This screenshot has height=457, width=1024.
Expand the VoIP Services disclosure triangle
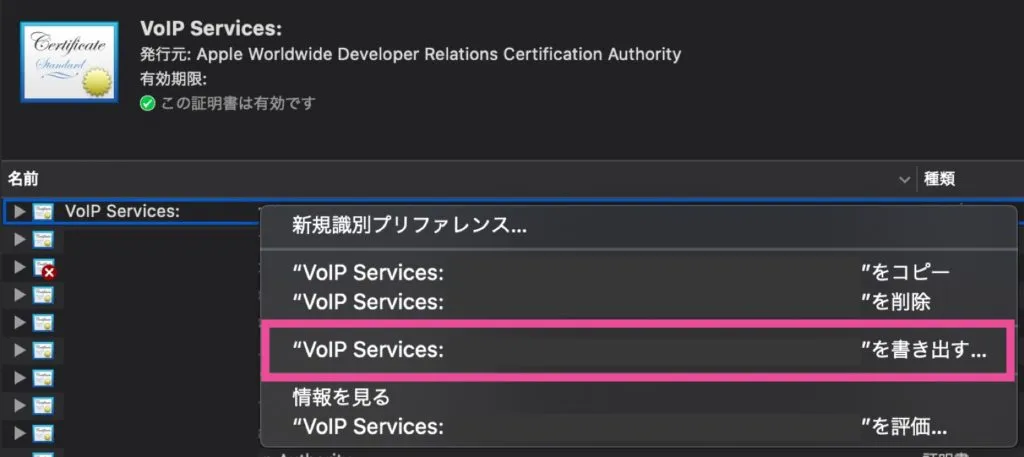[19, 211]
